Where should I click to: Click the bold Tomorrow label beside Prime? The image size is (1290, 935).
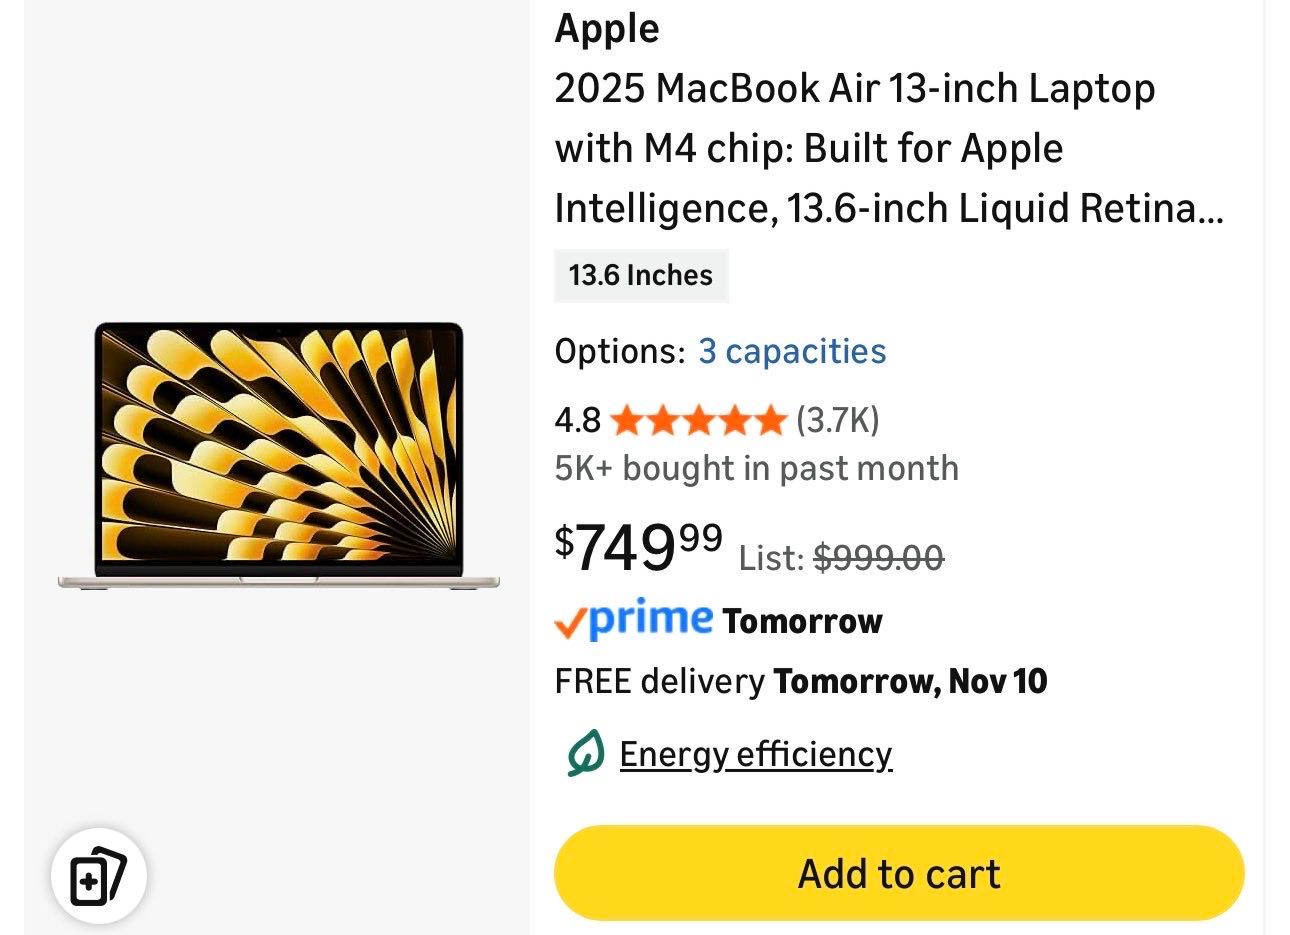(802, 621)
